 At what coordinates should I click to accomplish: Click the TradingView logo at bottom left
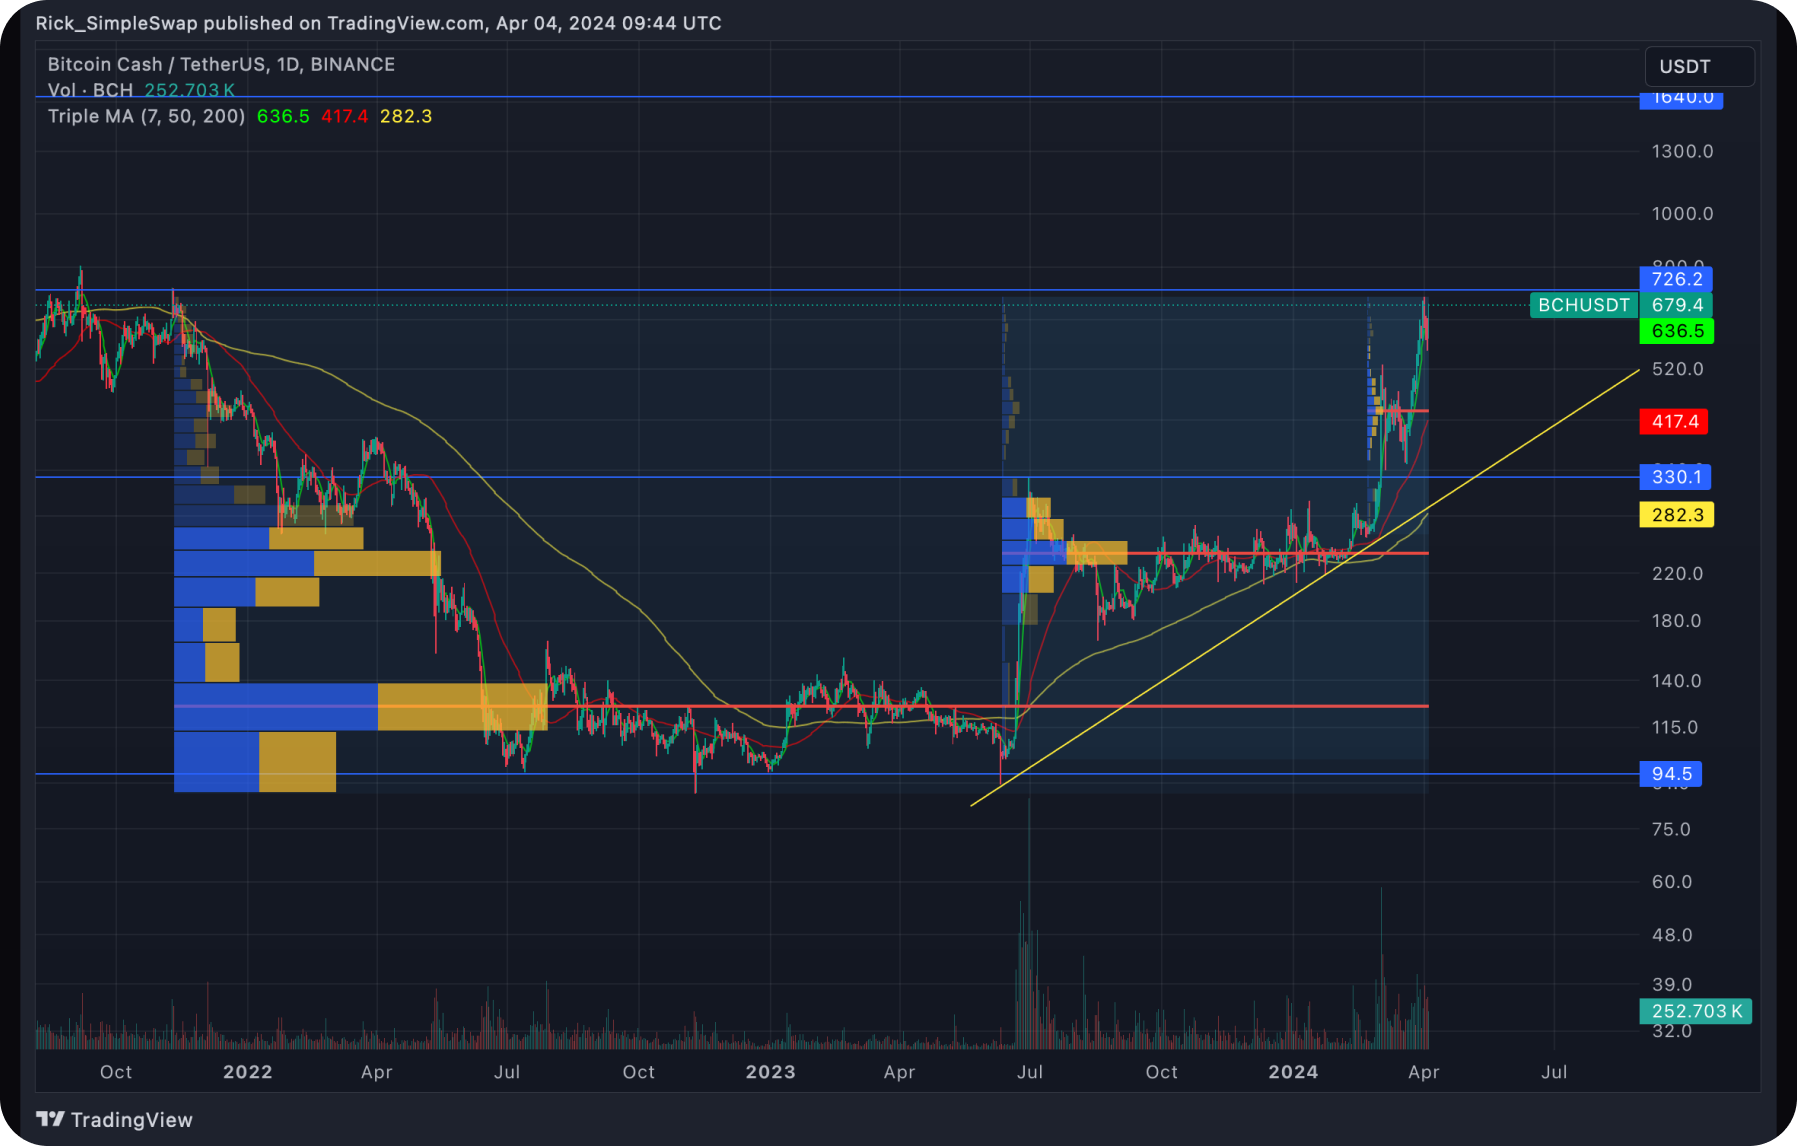114,1119
